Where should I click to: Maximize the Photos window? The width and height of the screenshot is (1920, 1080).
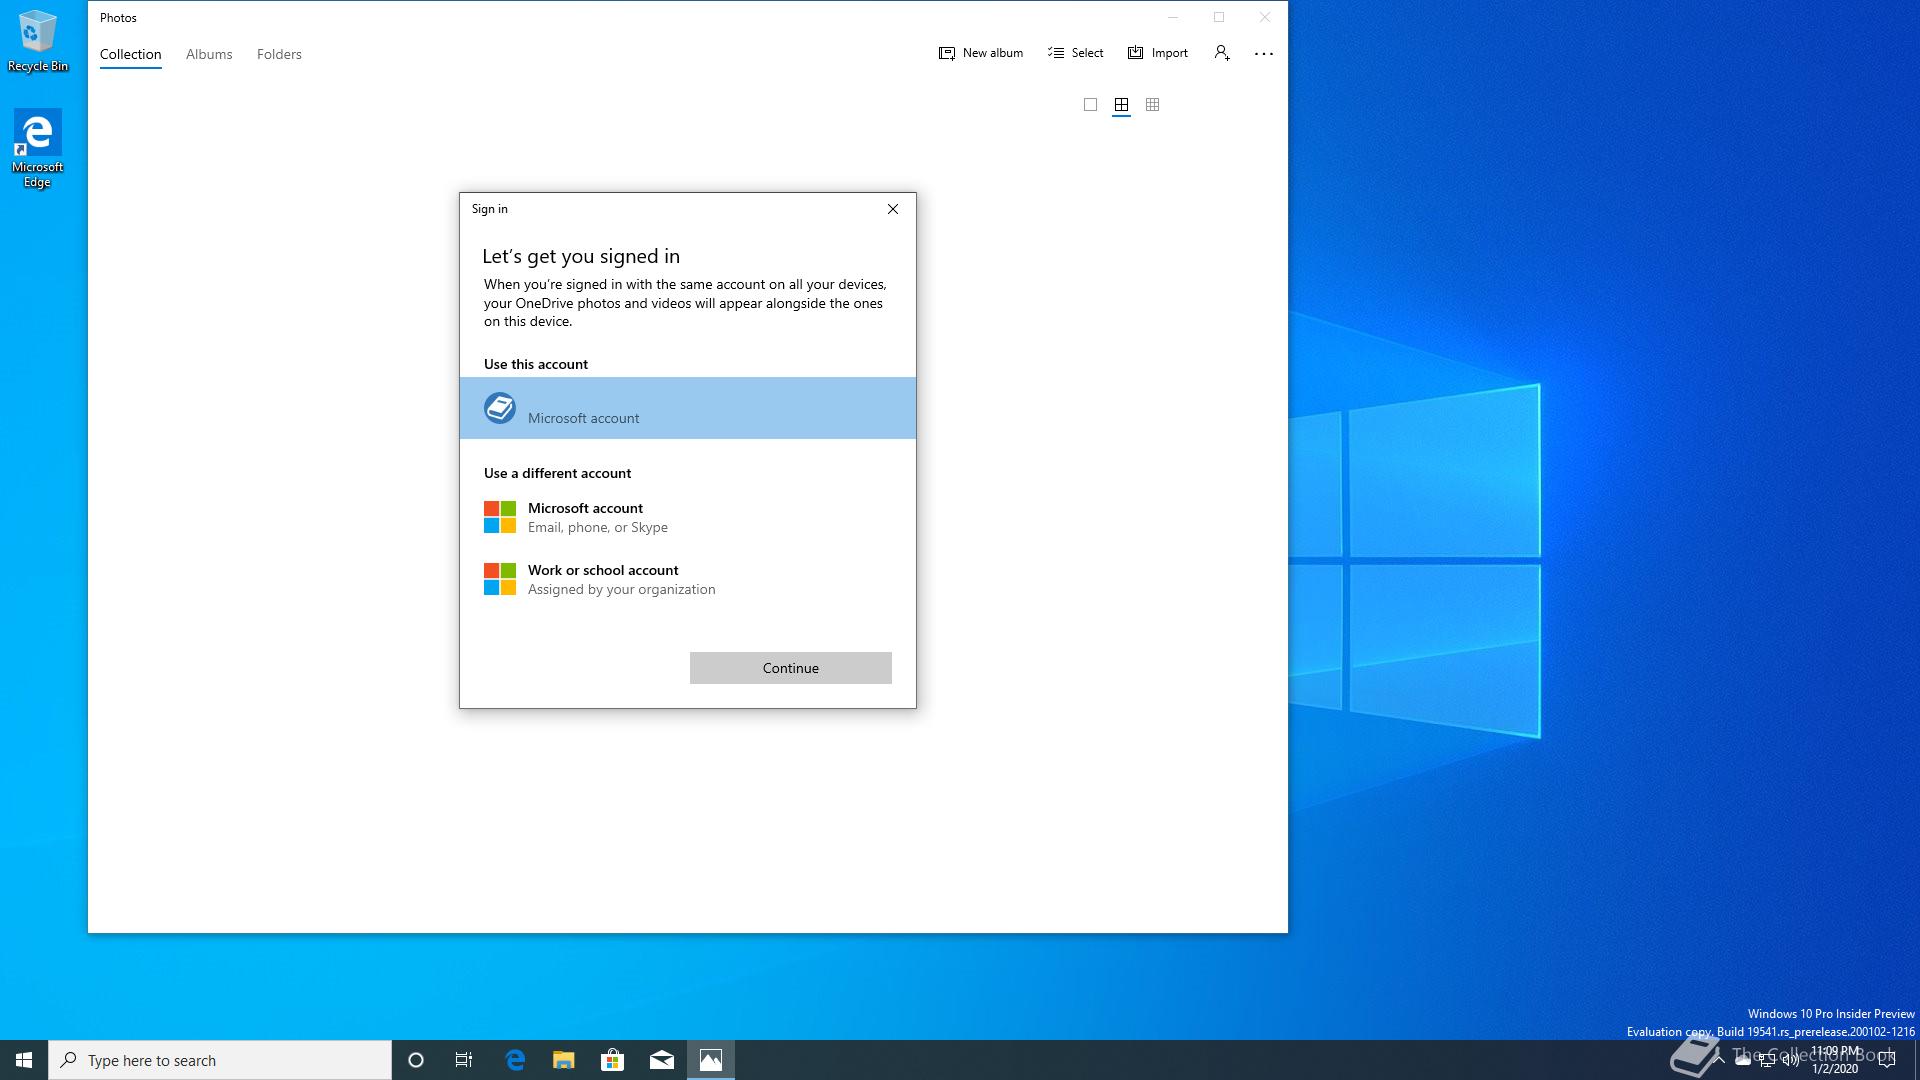click(x=1219, y=17)
